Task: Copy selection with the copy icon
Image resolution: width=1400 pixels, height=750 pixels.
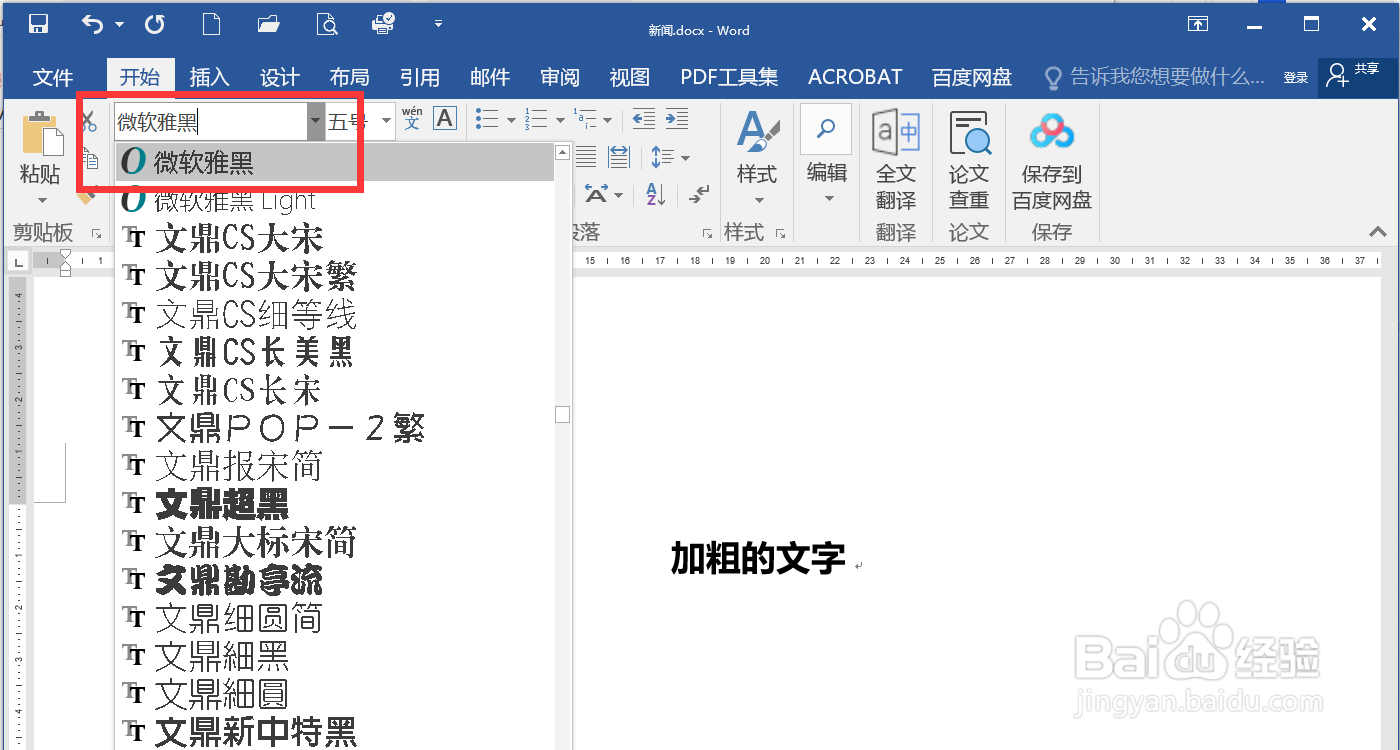Action: [x=90, y=160]
